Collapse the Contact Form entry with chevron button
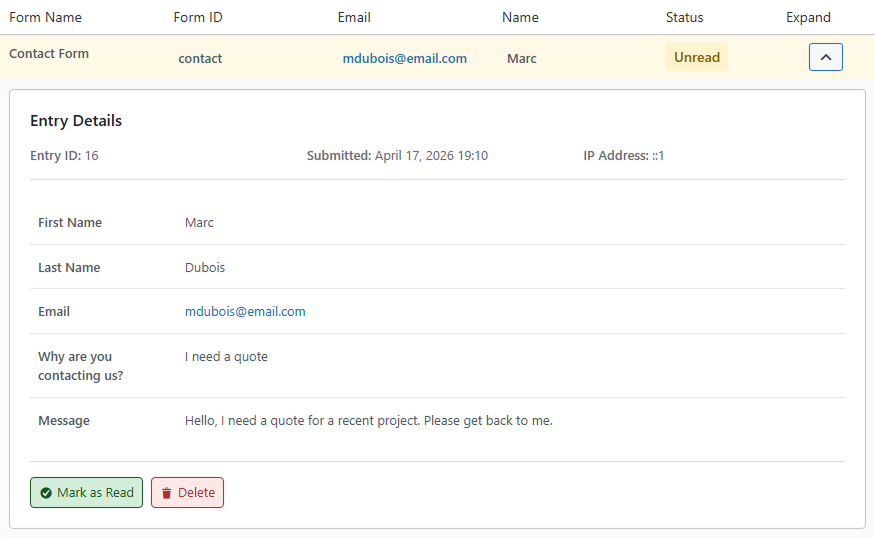875x538 pixels. pyautogui.click(x=825, y=57)
